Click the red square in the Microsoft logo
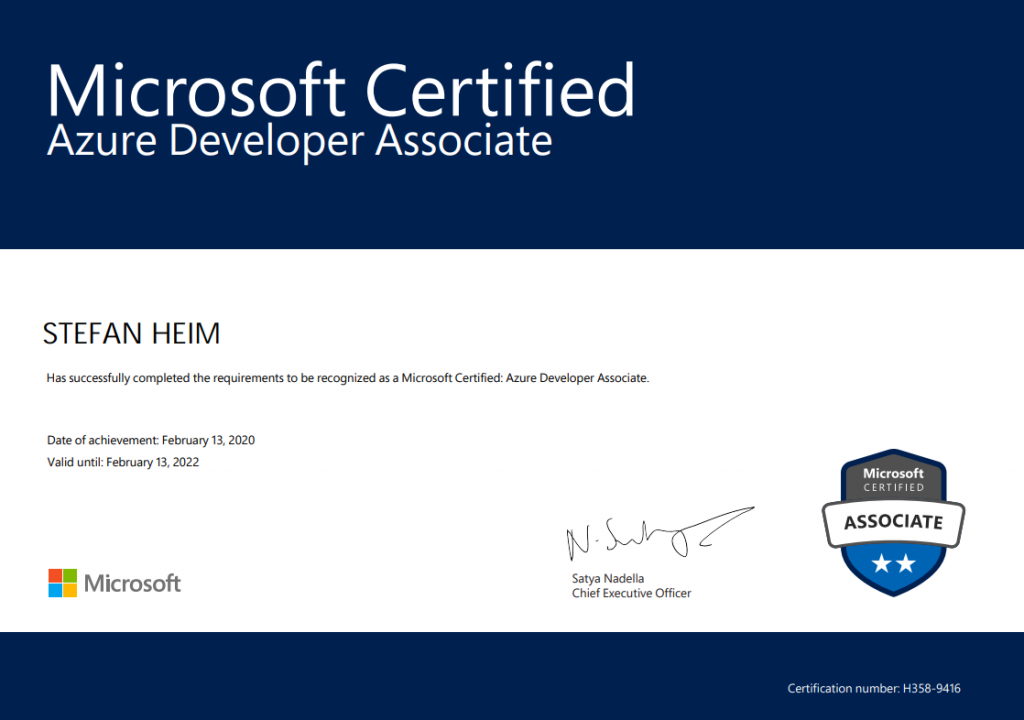This screenshot has height=720, width=1024. 56,575
